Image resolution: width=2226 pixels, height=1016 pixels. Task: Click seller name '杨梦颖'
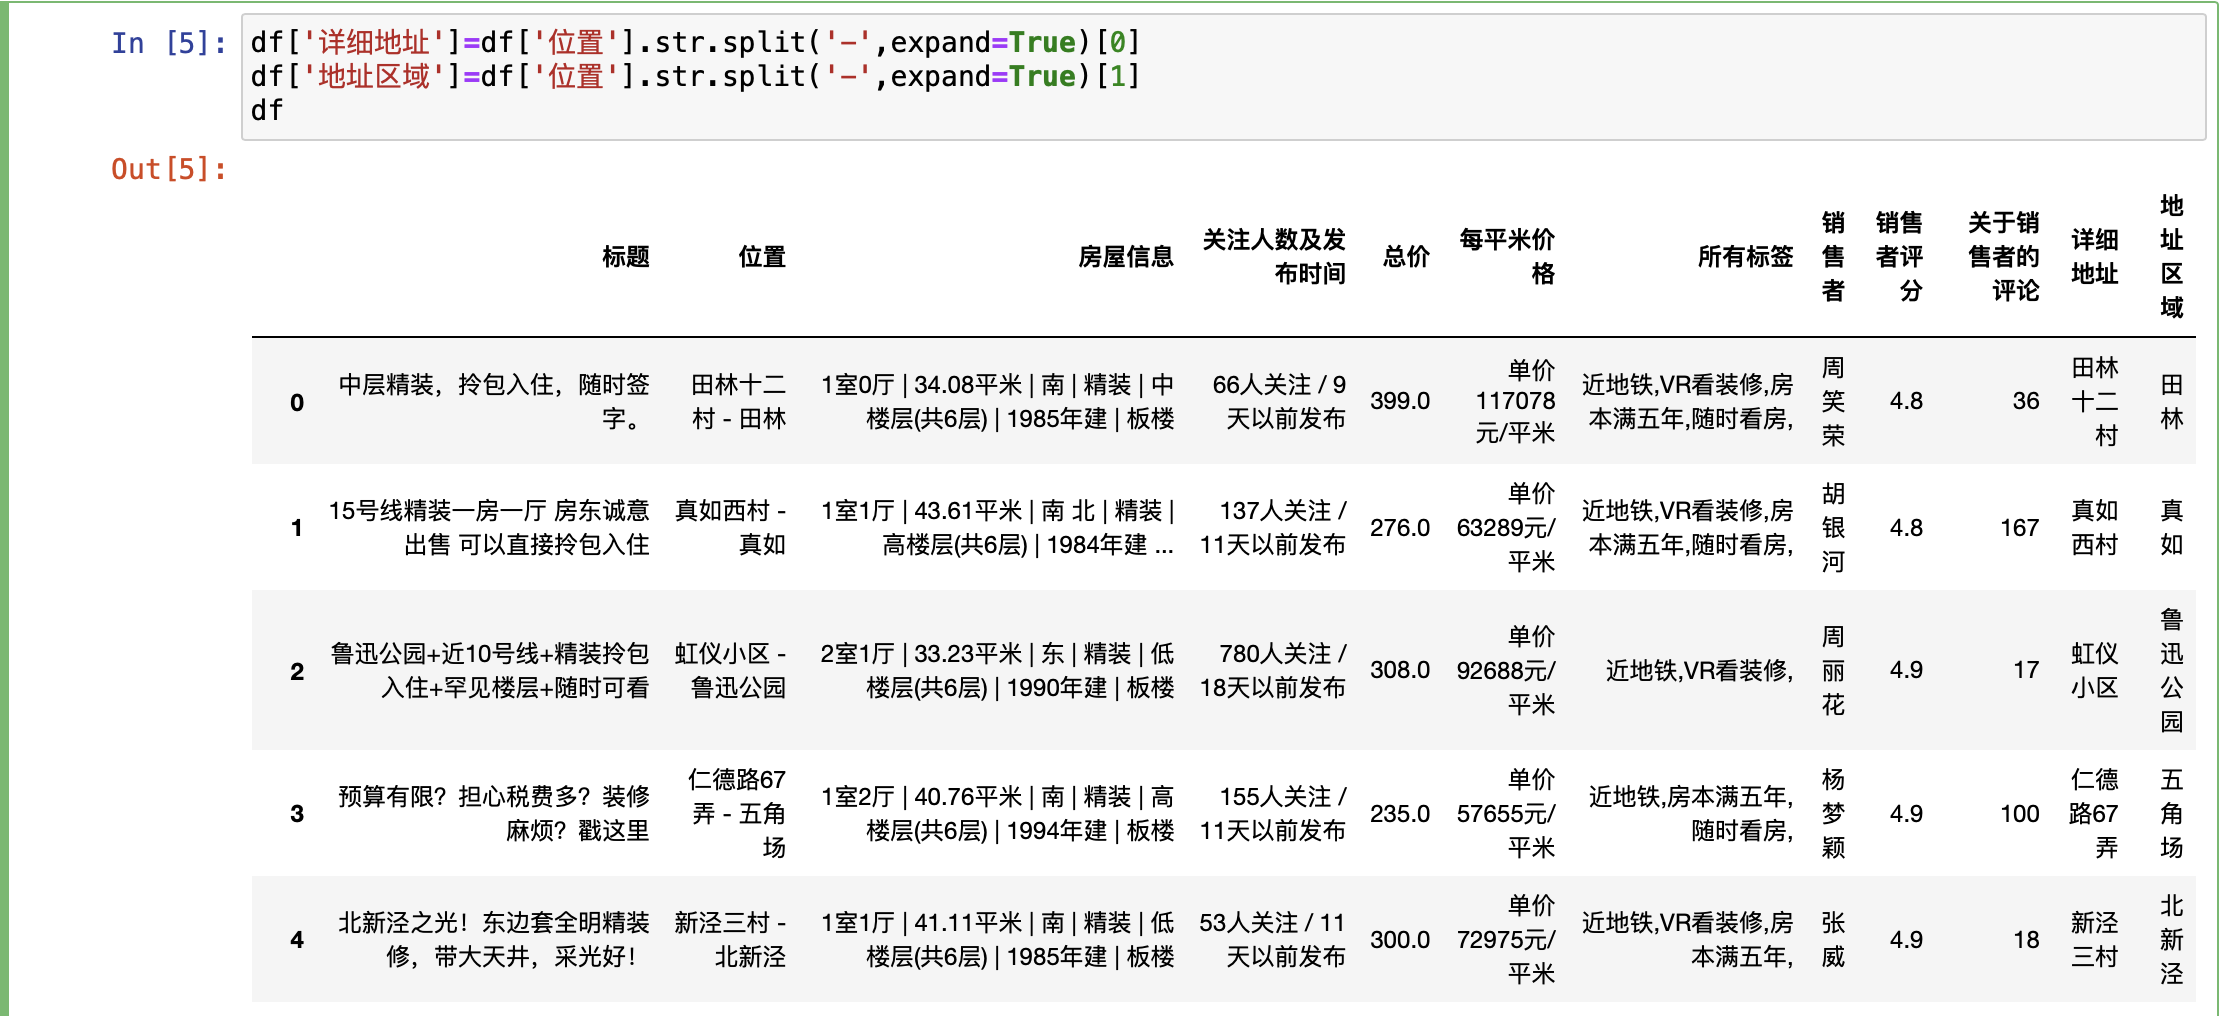tap(1833, 814)
